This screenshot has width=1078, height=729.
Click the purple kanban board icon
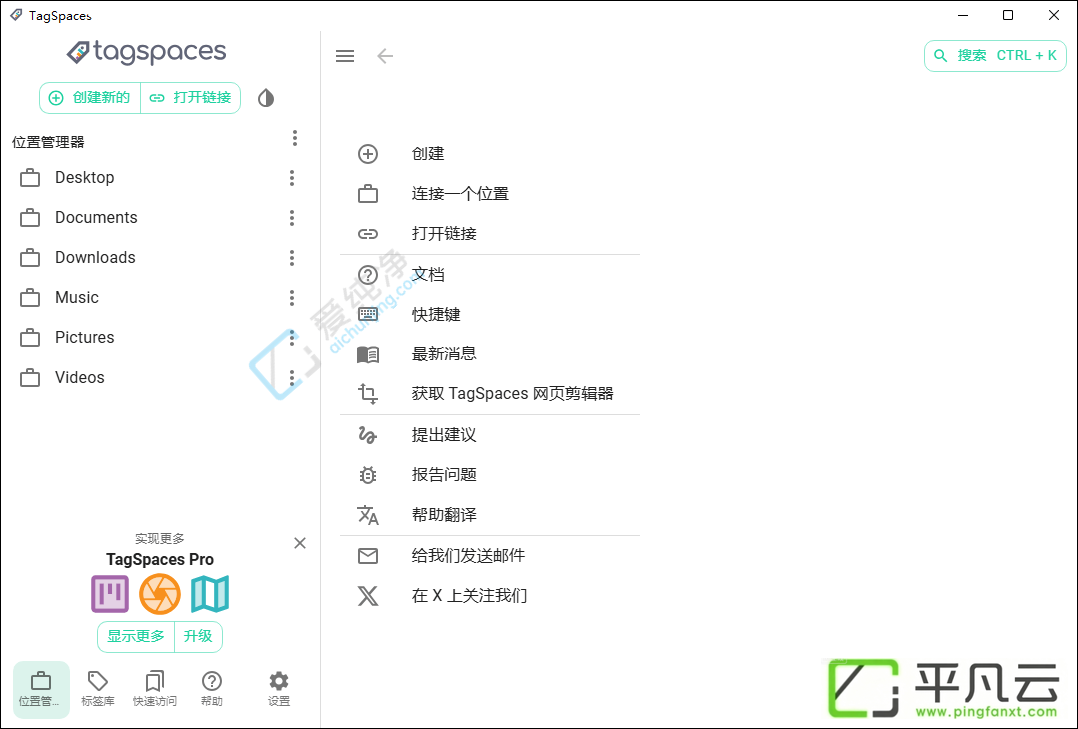(110, 594)
